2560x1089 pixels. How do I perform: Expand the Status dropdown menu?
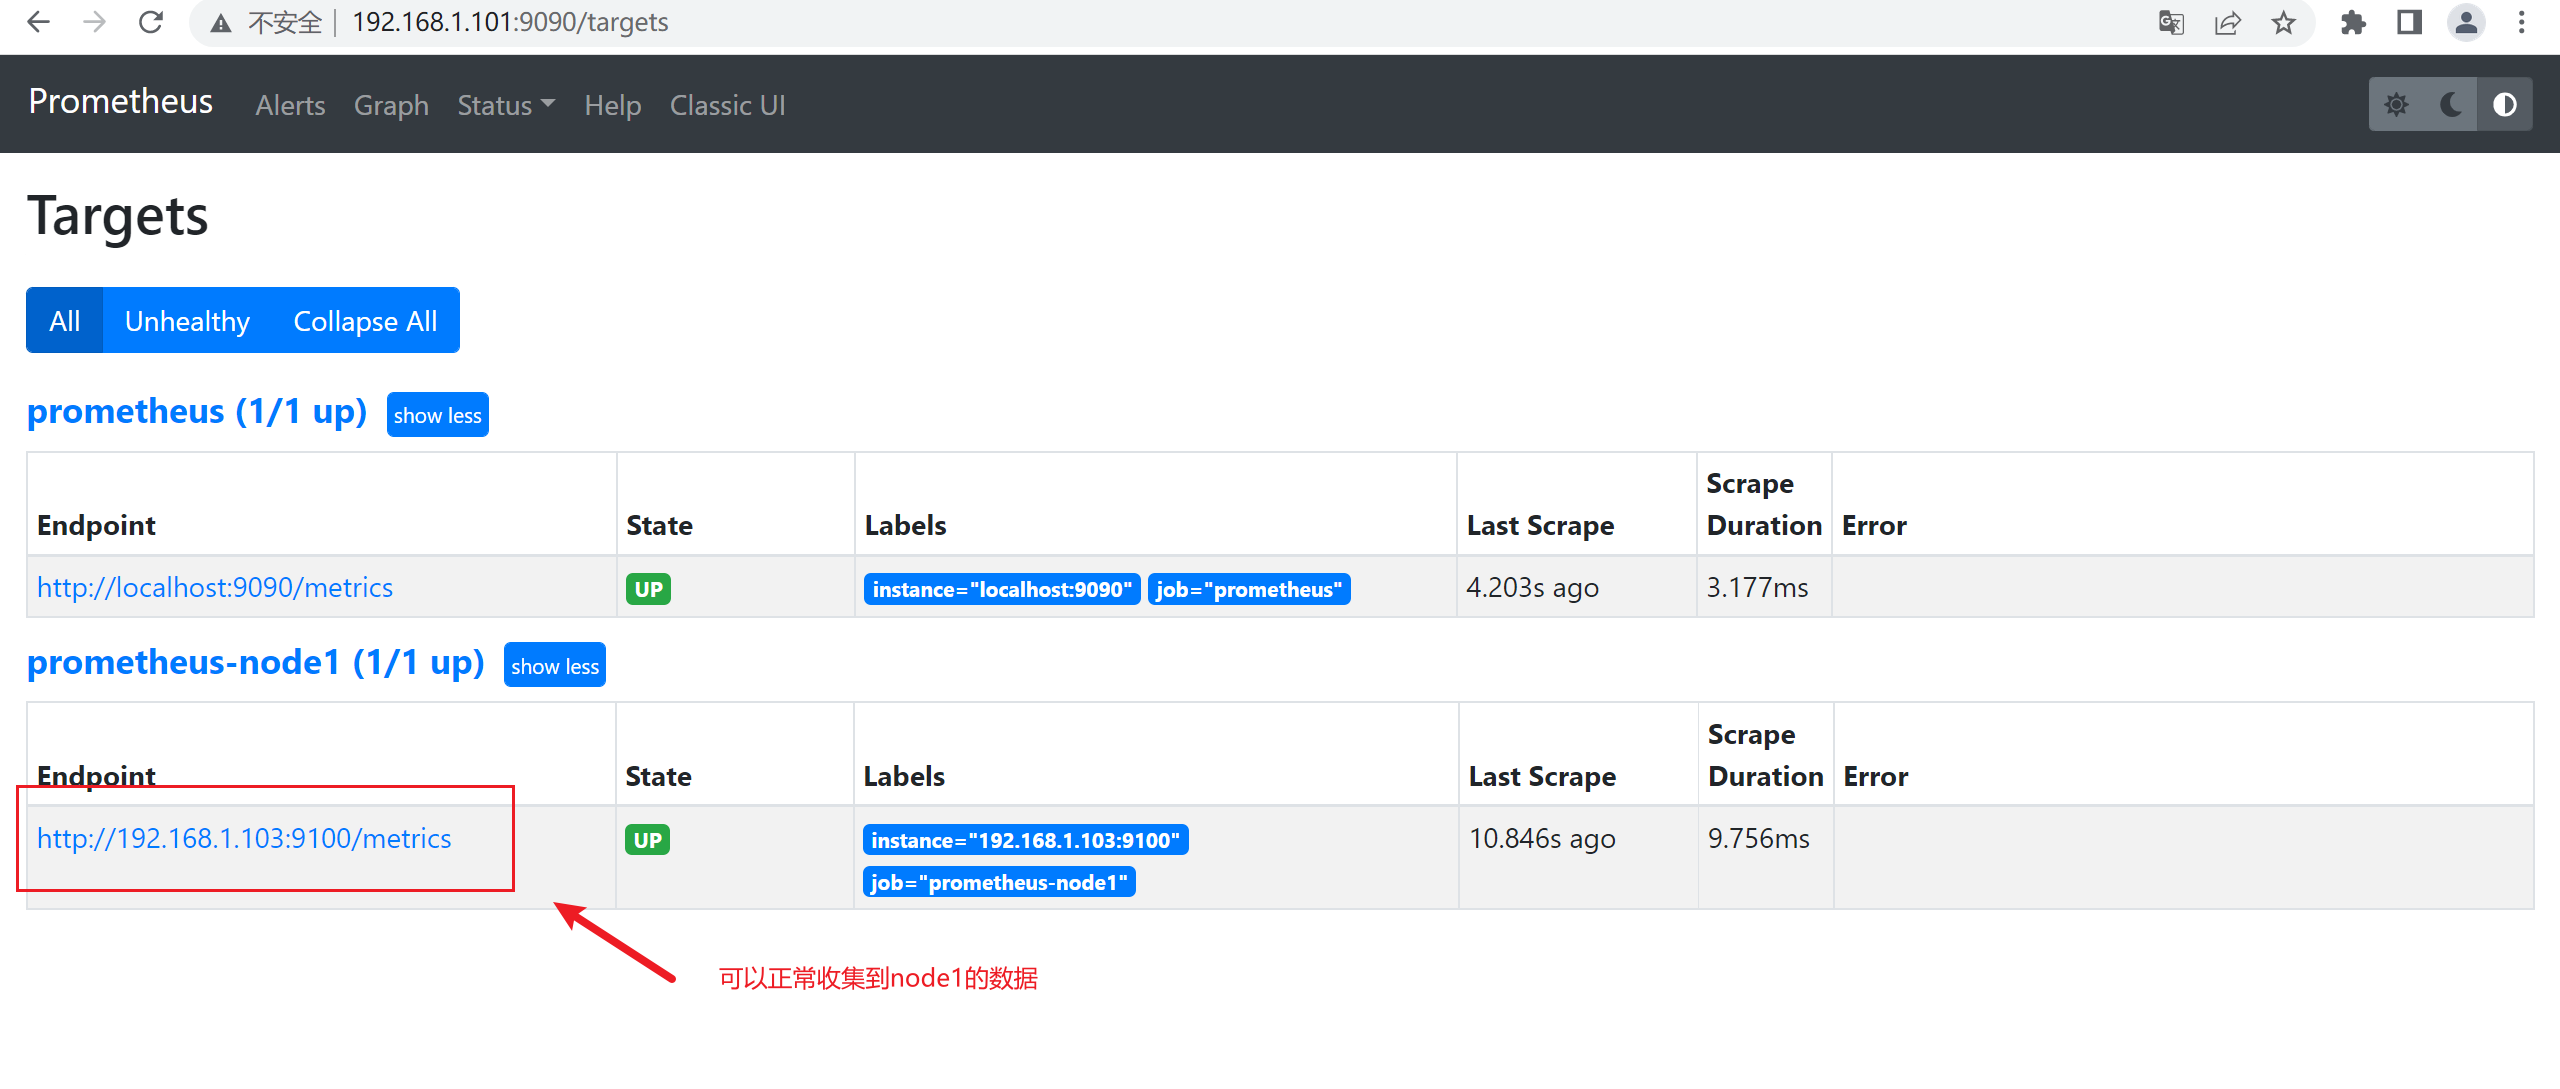pyautogui.click(x=506, y=105)
